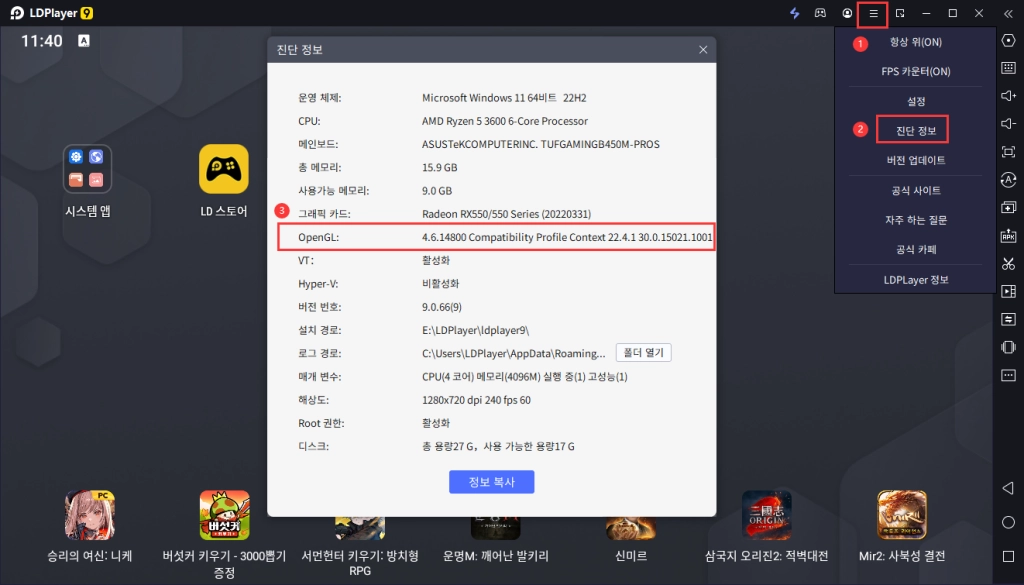
Task: Click the 운명M: 깨어난 발키리 label
Action: [496, 556]
